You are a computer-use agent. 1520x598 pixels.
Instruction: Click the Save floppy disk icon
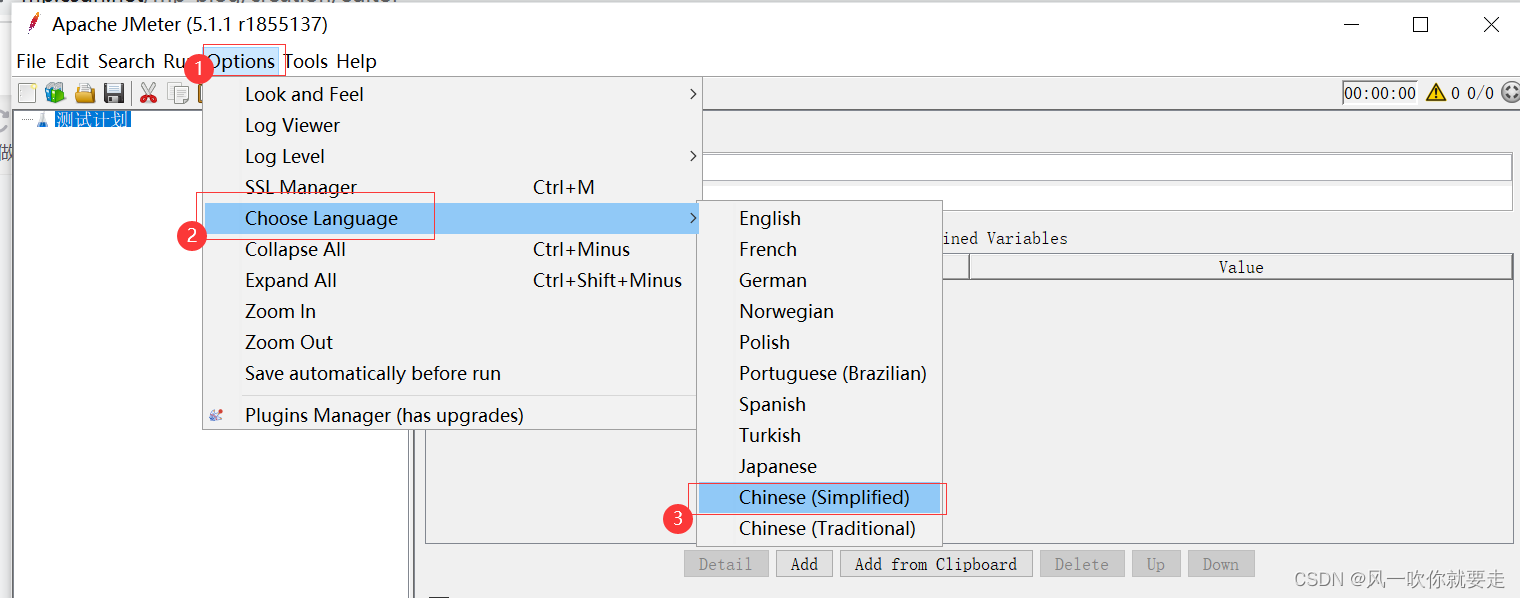(114, 93)
